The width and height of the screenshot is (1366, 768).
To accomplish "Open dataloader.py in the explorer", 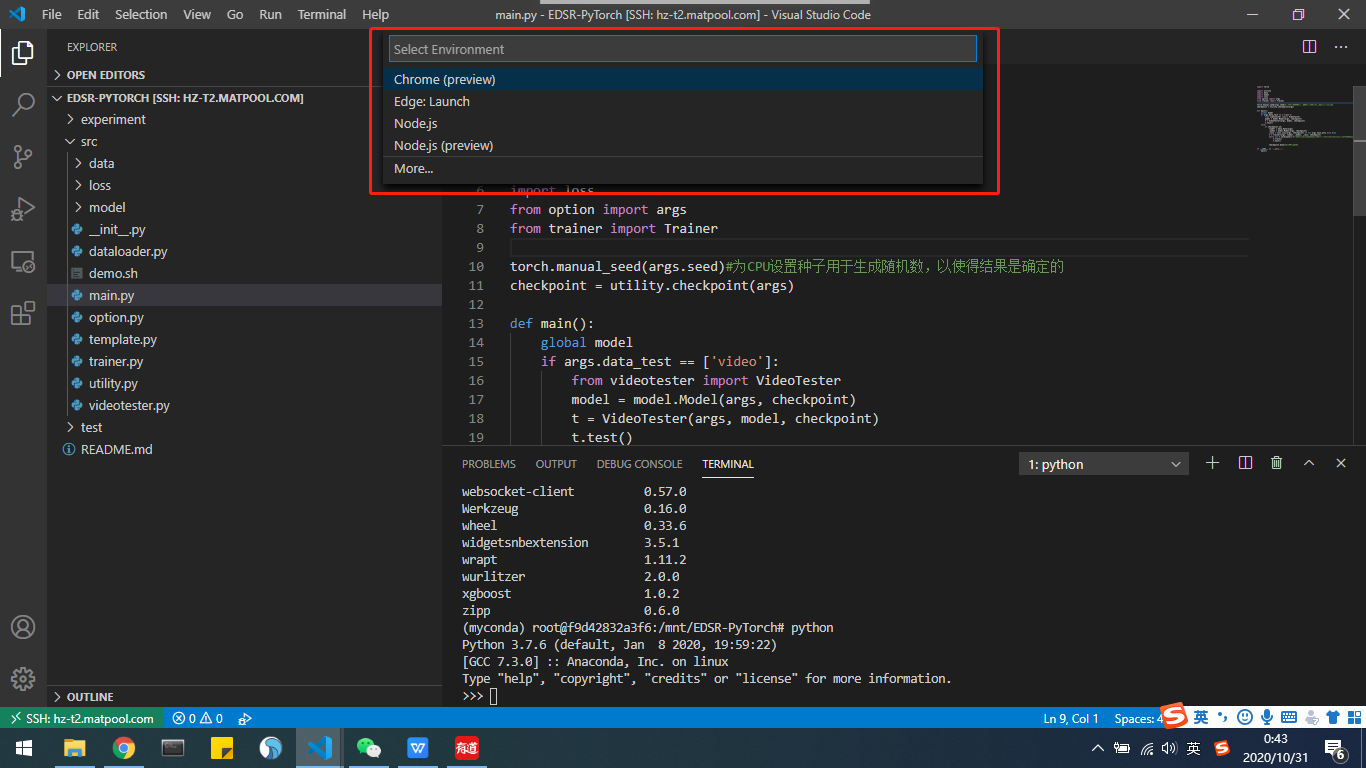I will (244, 251).
